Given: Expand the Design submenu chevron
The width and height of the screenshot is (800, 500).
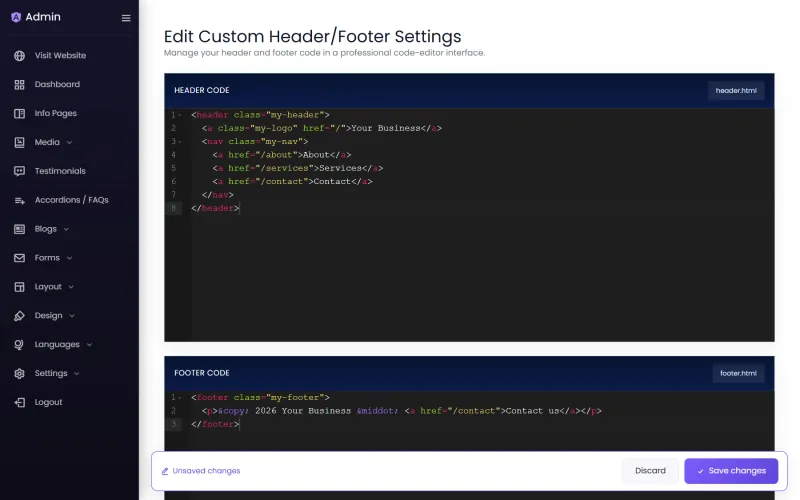Looking at the screenshot, I should point(72,316).
